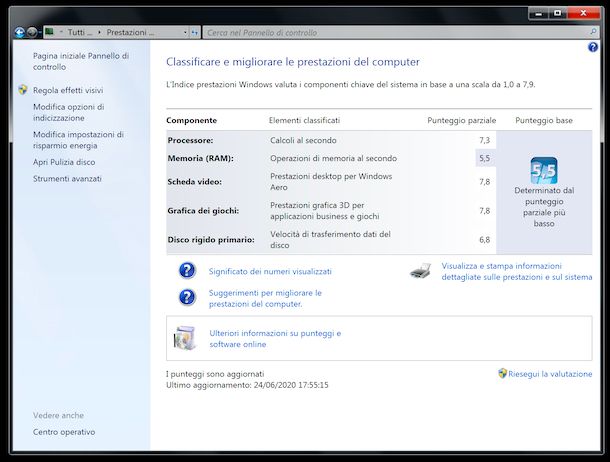
Task: Click the printer icon
Action: pos(422,271)
